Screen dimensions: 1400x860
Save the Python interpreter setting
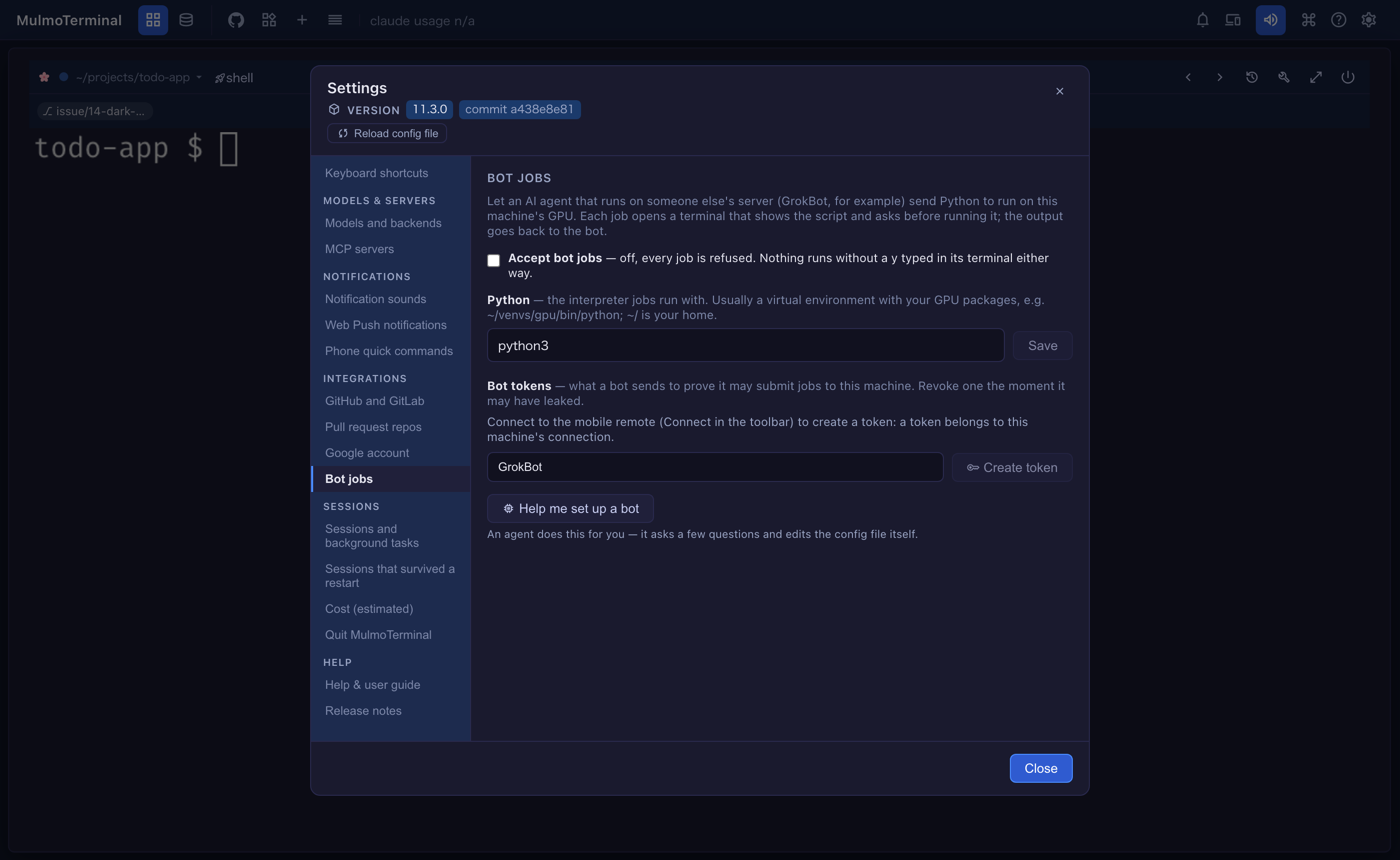click(1042, 345)
